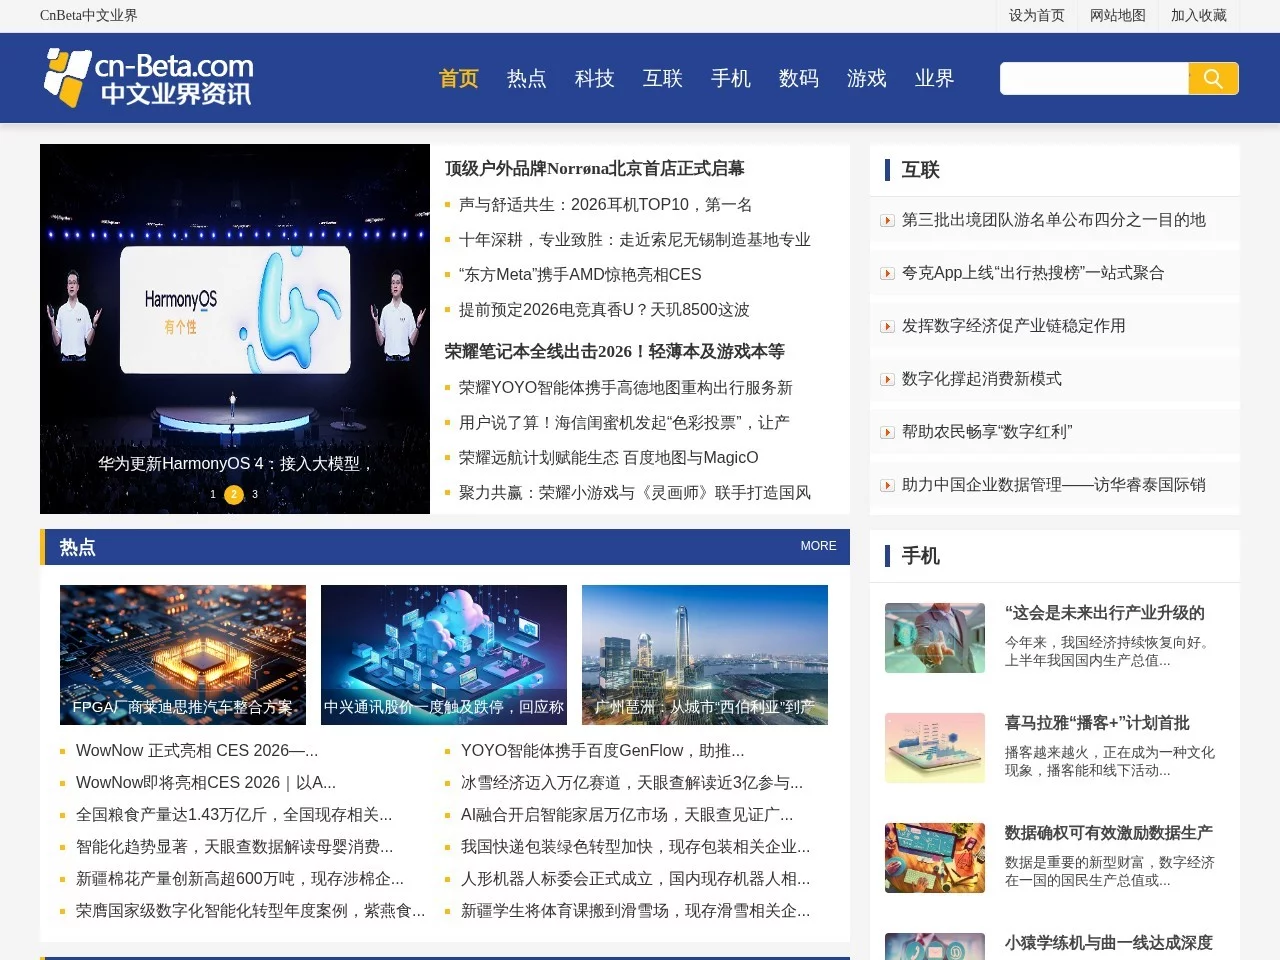Select 游戏 in the main navigation
1280x960 pixels.
[866, 79]
